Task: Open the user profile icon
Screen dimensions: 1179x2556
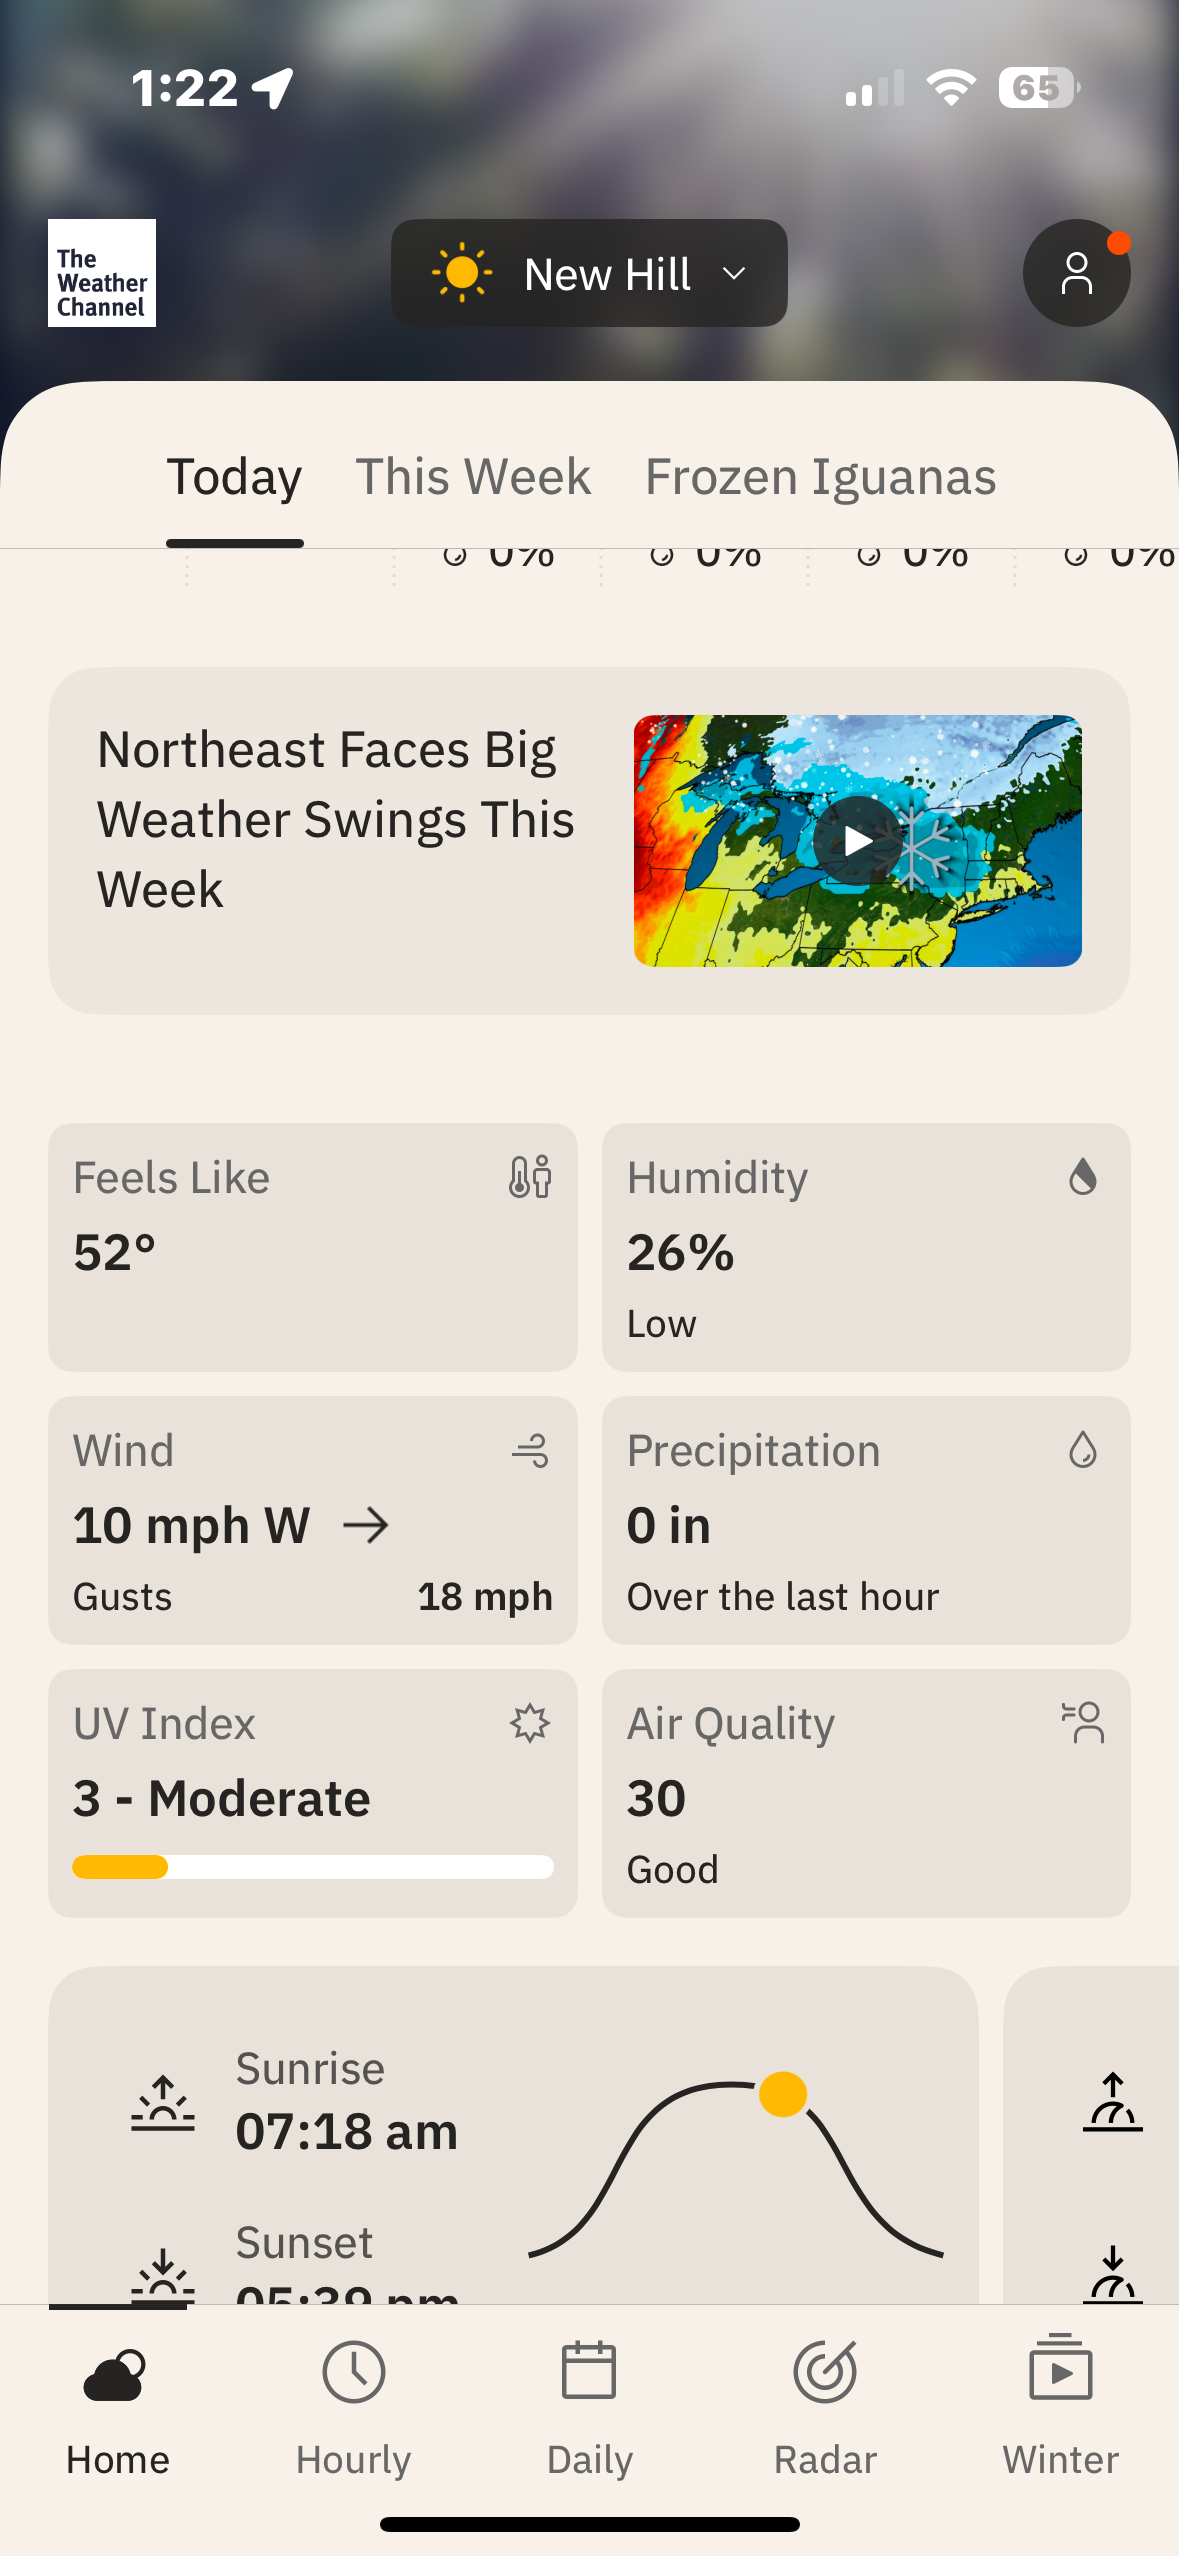Action: coord(1076,273)
